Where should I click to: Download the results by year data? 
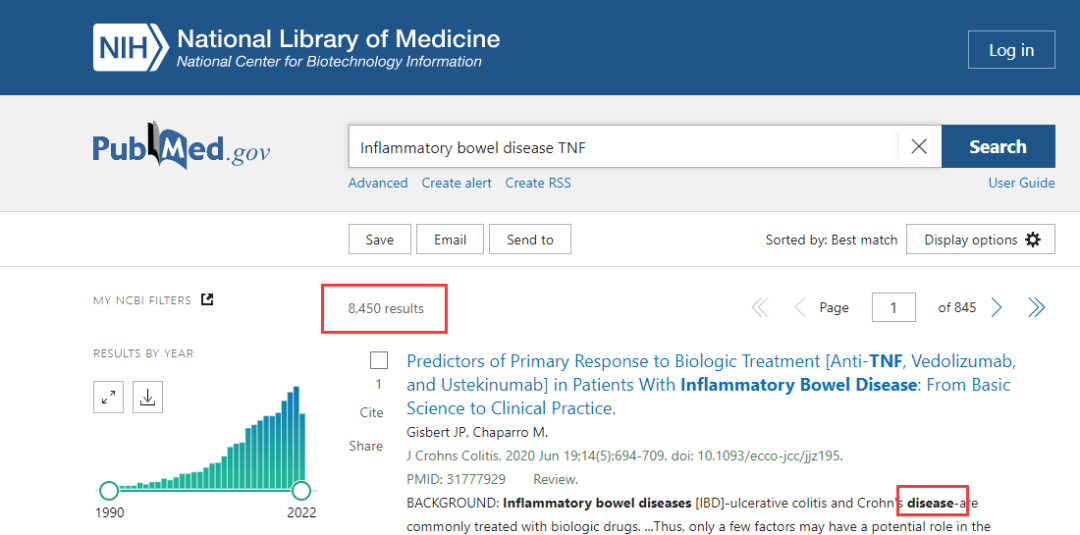pos(148,397)
